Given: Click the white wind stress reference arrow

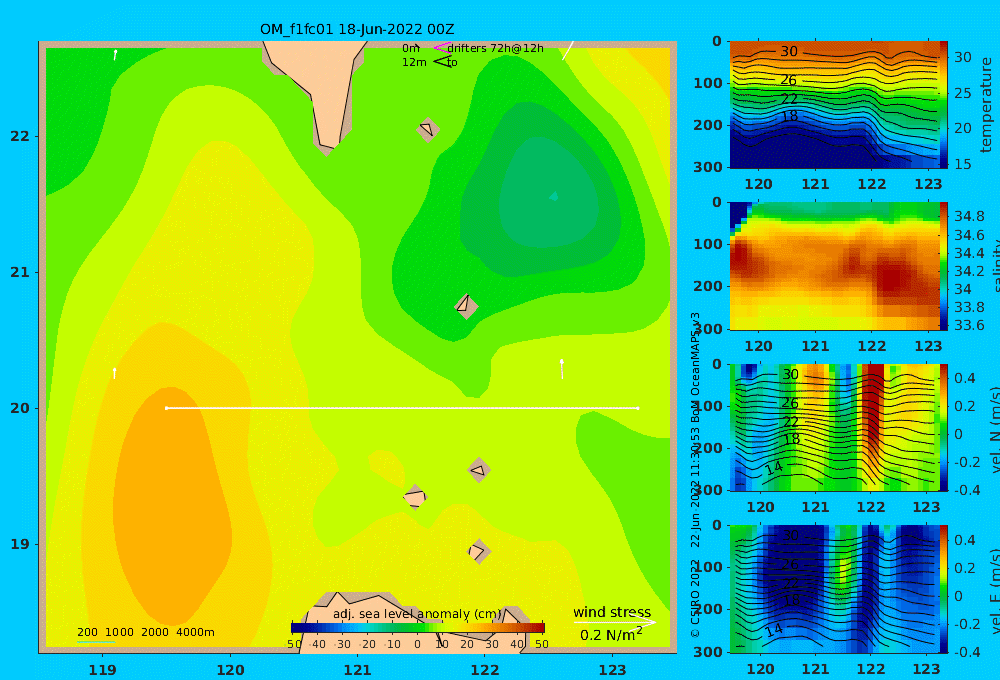Looking at the screenshot, I should click(x=614, y=622).
